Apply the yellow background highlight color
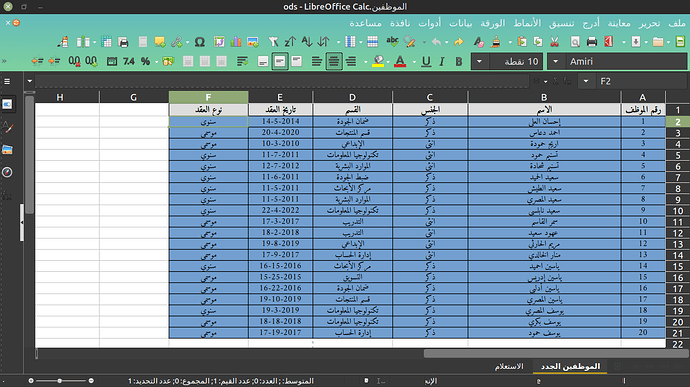The height and width of the screenshot is (387, 690). coord(378,61)
